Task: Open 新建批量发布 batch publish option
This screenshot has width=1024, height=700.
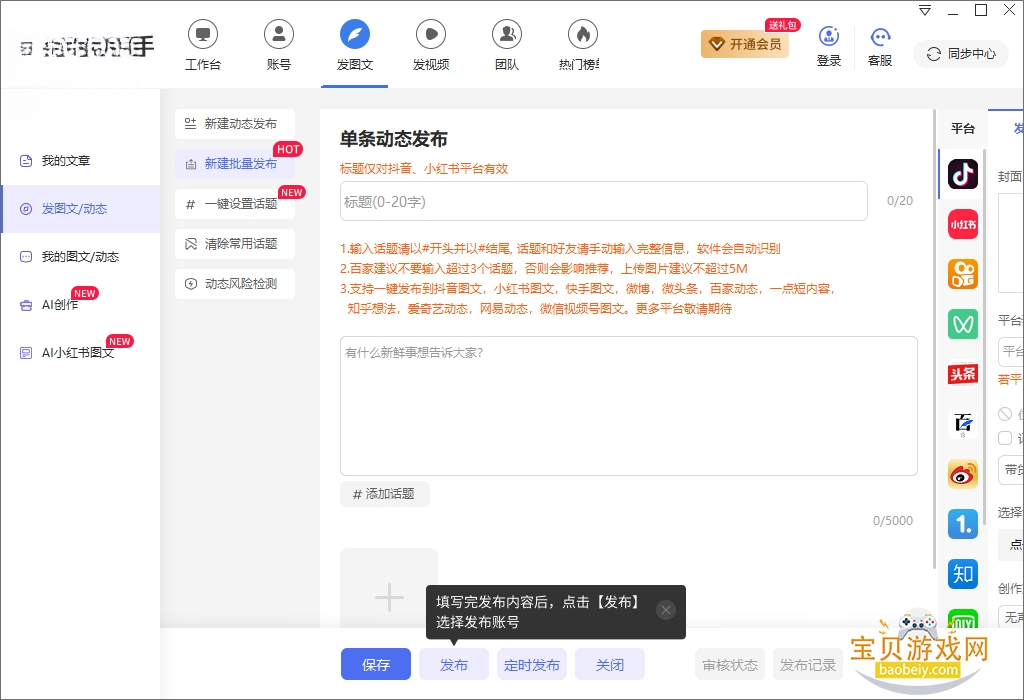Action: click(x=235, y=164)
